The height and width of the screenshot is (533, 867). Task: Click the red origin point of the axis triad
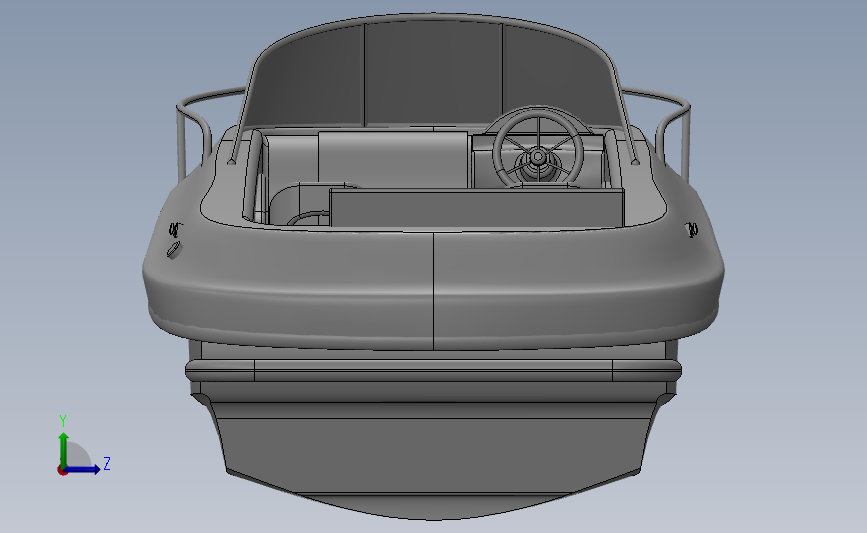pos(62,471)
